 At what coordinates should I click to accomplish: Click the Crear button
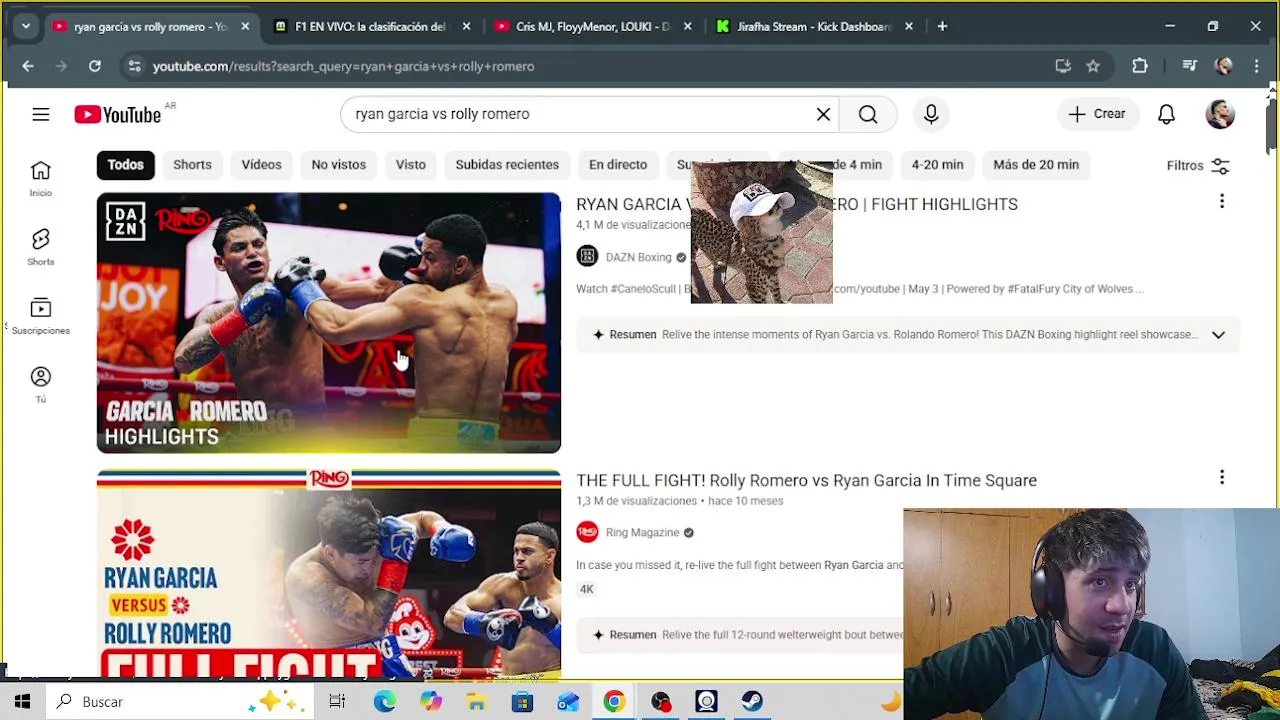tap(1097, 114)
